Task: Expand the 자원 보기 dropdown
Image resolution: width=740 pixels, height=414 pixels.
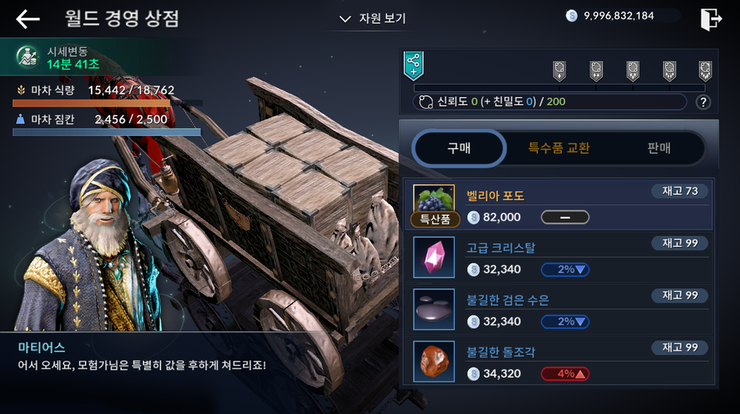Action: pos(373,18)
